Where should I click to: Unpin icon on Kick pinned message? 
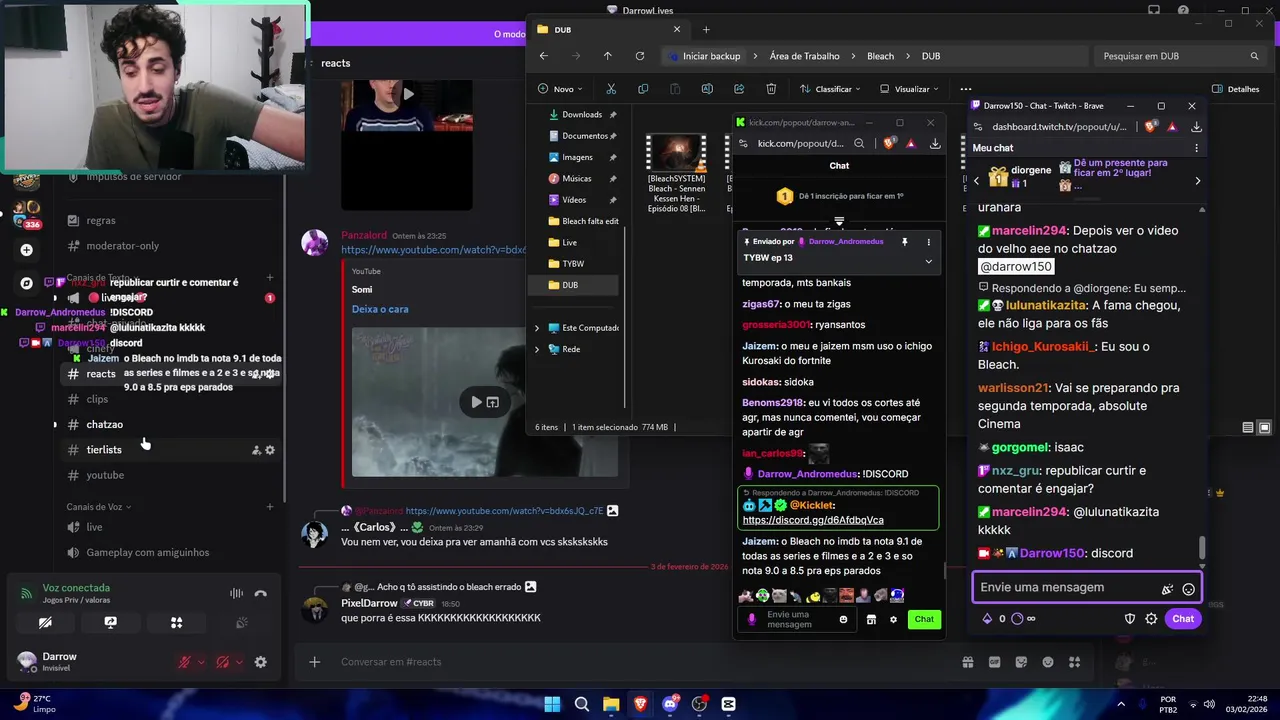(x=904, y=242)
